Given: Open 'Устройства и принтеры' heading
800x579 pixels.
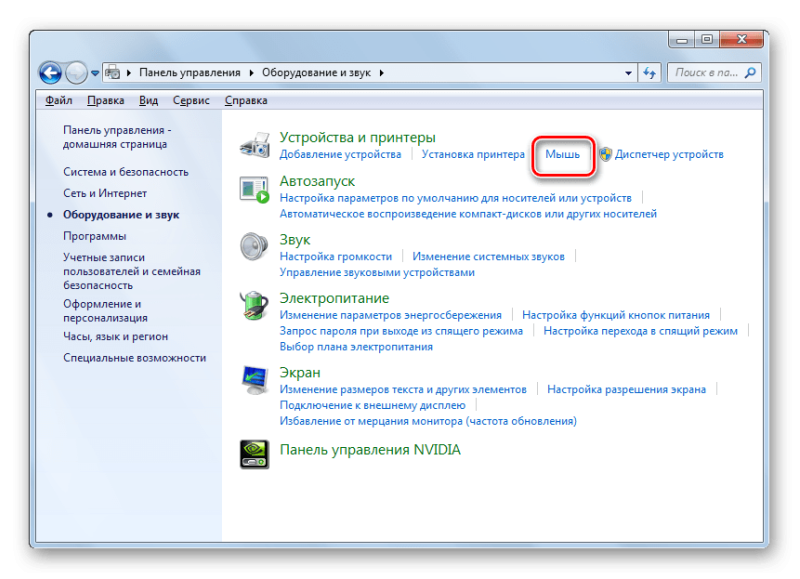Looking at the screenshot, I should [x=357, y=137].
